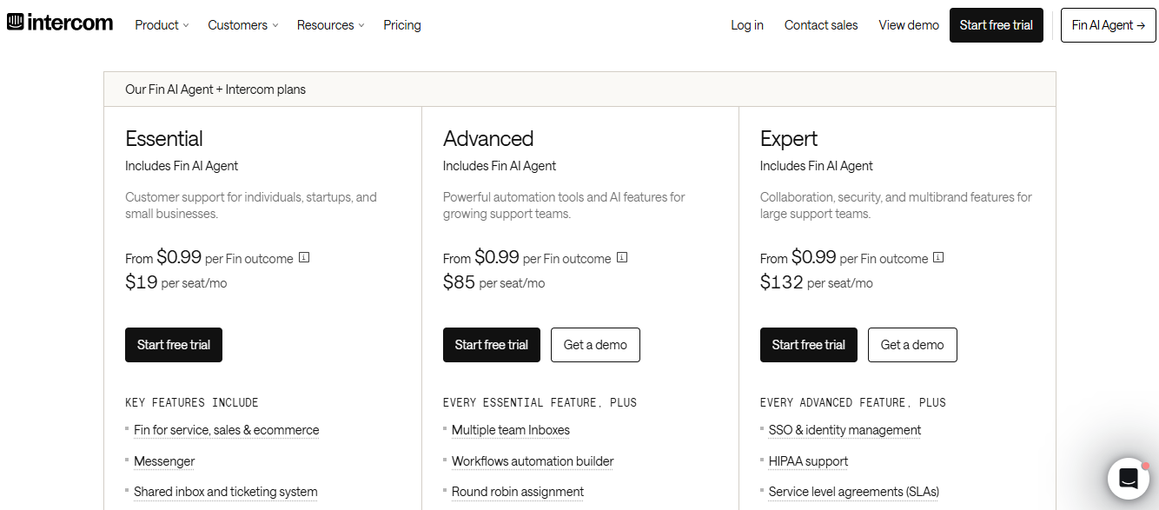Start free trial for Essential plan
The height and width of the screenshot is (510, 1159).
(174, 344)
